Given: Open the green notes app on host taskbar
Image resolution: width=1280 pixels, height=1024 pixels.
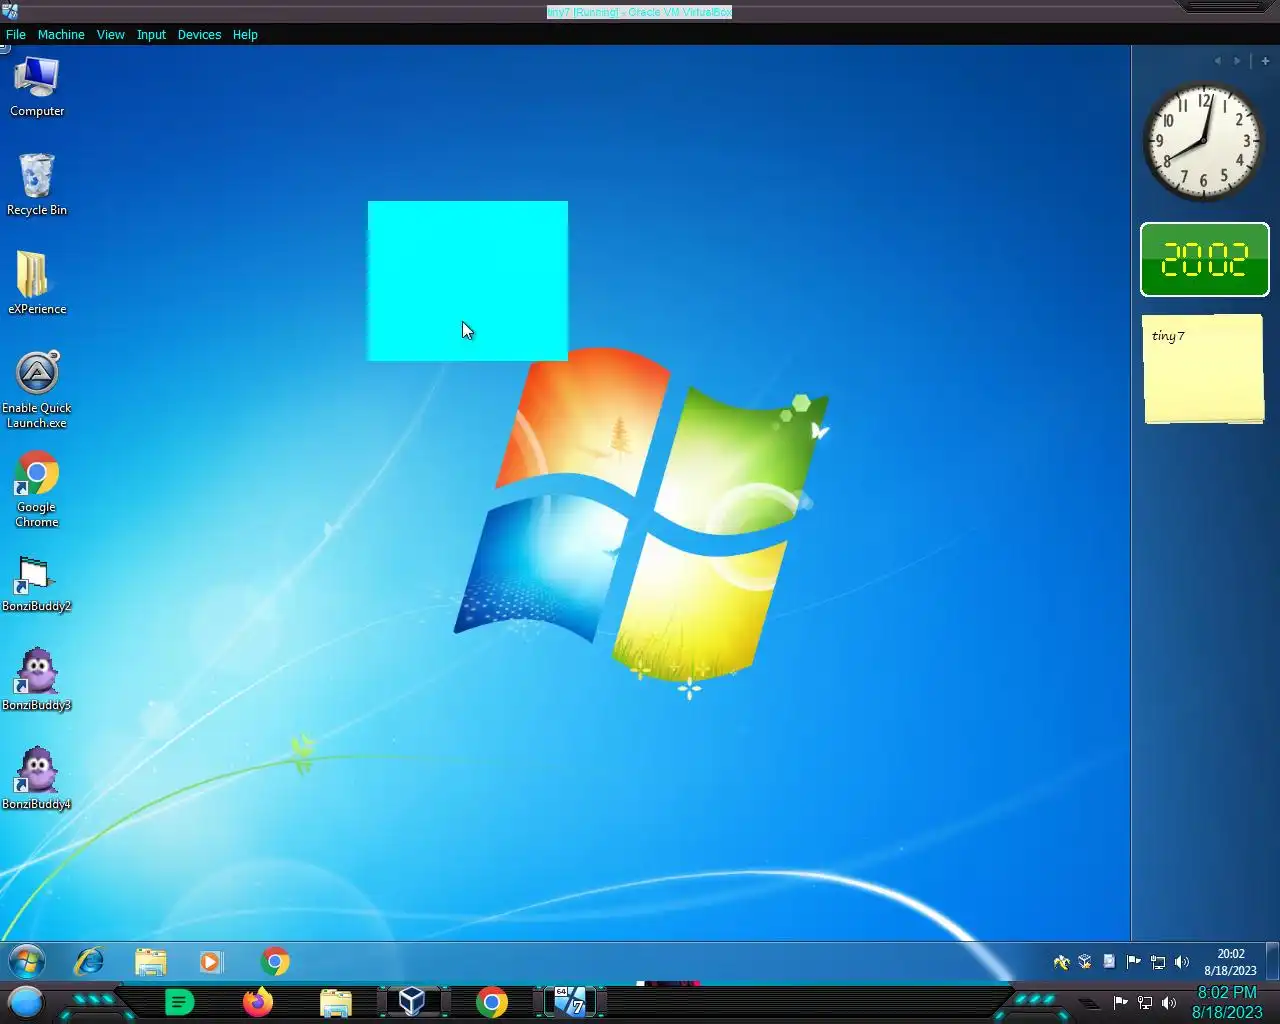Looking at the screenshot, I should [179, 1002].
